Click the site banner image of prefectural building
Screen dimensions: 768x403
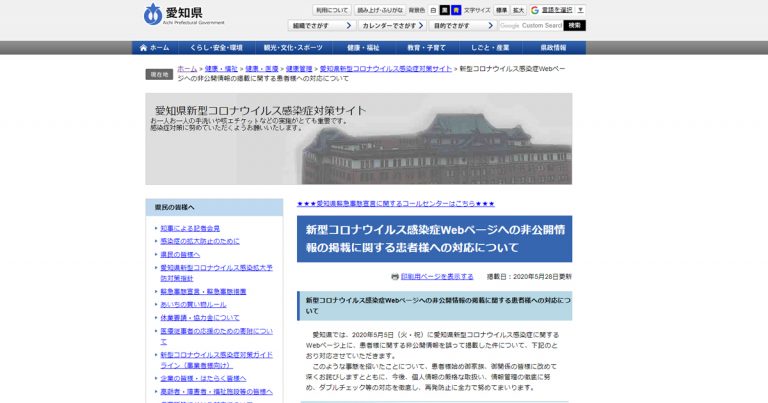pyautogui.click(x=359, y=139)
